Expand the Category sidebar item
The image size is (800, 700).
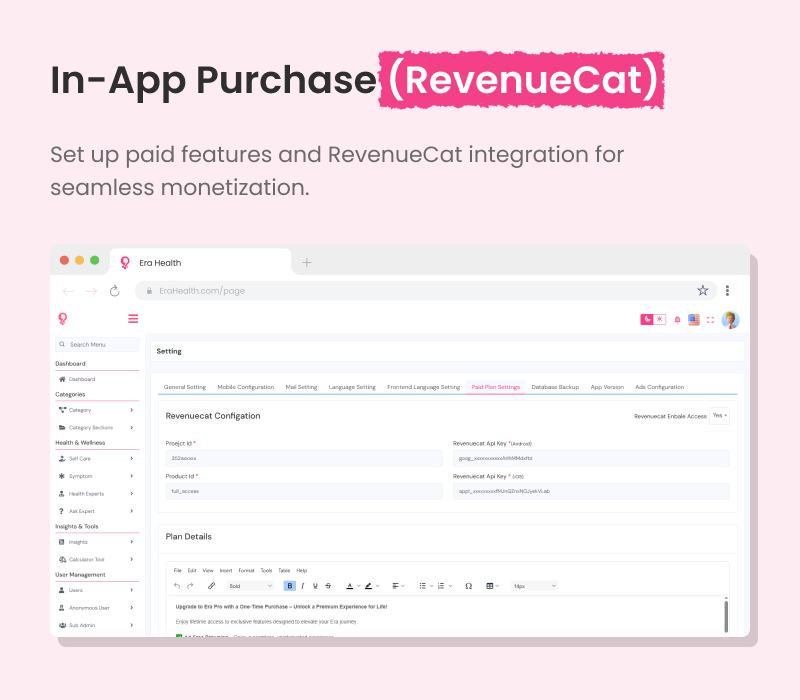pos(97,410)
